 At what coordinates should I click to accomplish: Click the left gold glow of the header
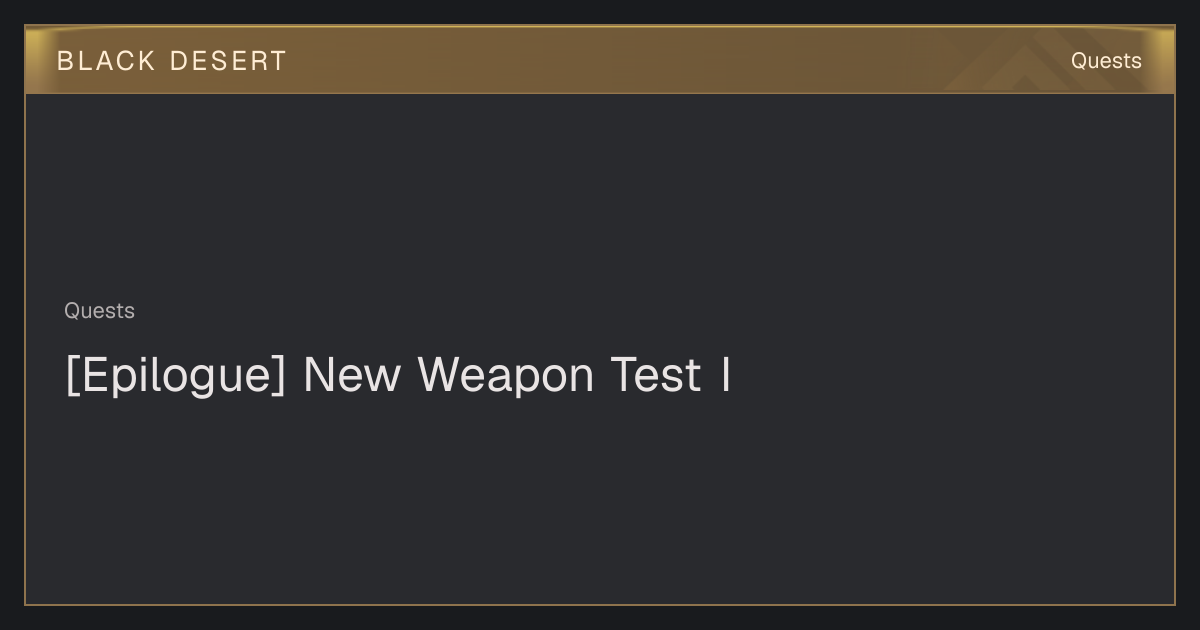pos(40,60)
